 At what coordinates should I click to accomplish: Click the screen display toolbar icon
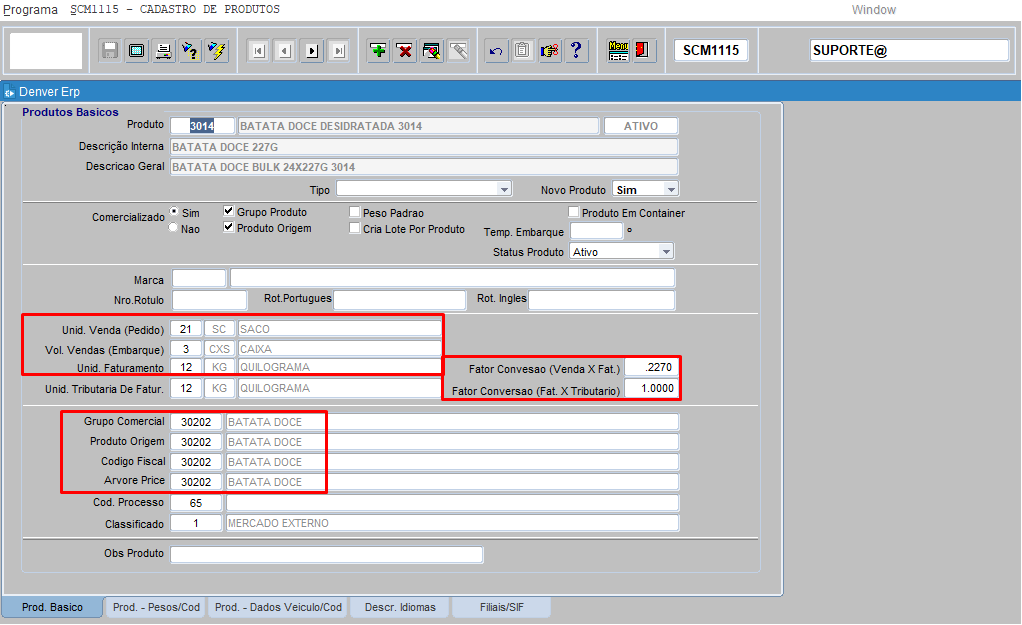[137, 50]
